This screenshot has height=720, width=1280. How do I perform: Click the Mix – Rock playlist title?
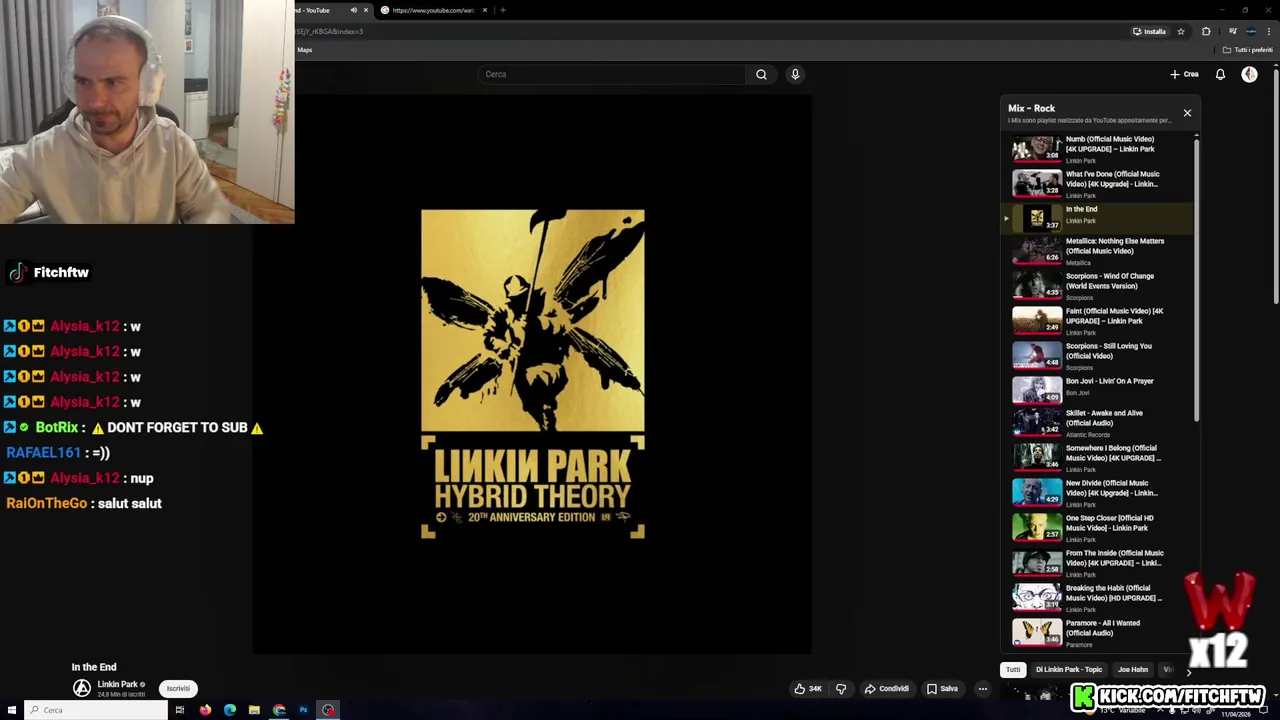click(1031, 108)
